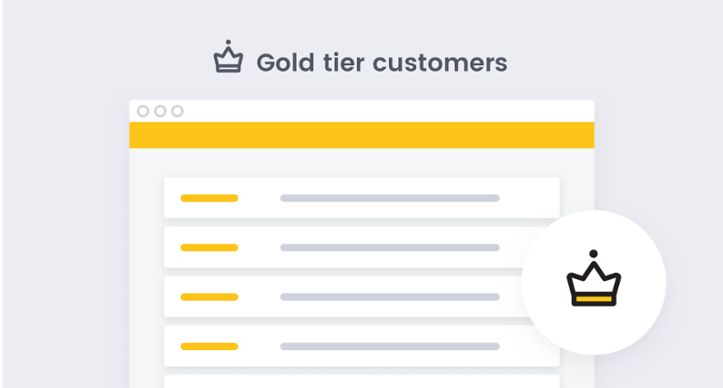This screenshot has height=388, width=723.
Task: Click the gray text bar in the fourth list row
Action: (390, 346)
